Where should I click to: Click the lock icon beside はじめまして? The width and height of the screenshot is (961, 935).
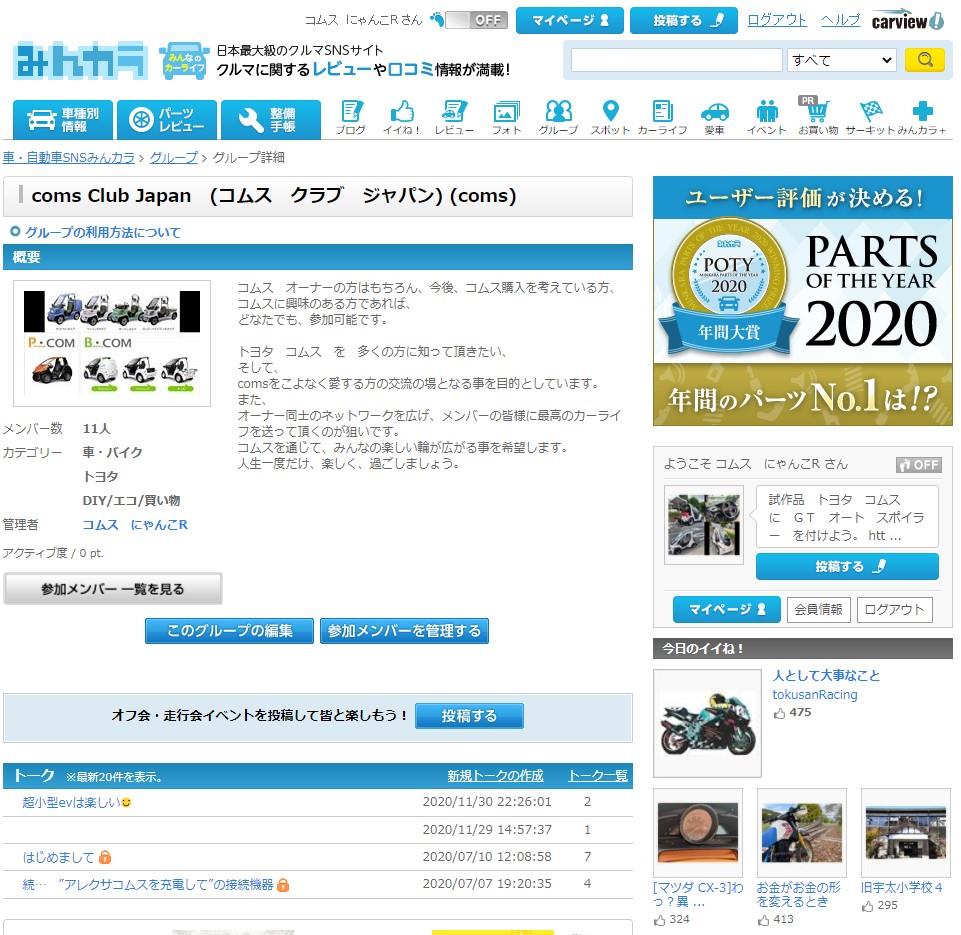(x=105, y=857)
